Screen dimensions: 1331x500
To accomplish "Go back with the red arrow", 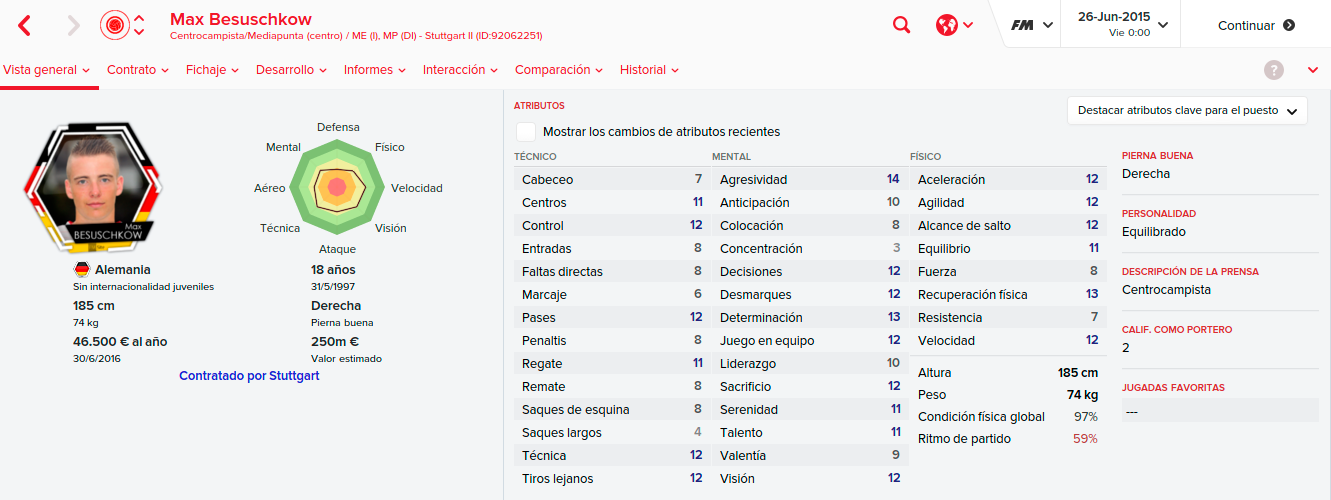I will (x=25, y=25).
